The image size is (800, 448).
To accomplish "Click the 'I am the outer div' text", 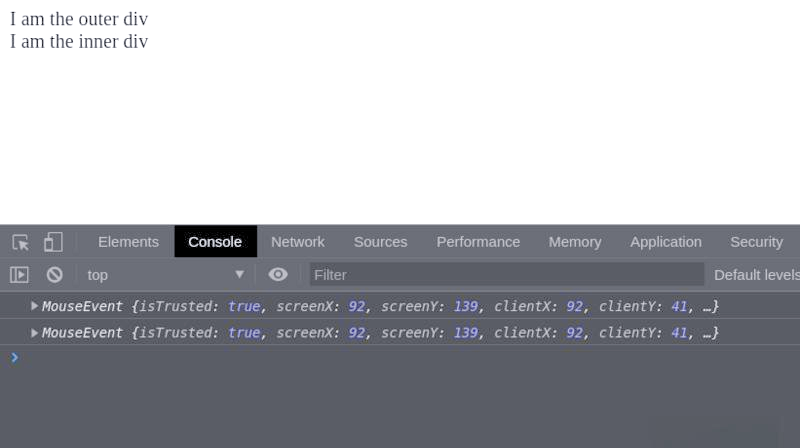I will pyautogui.click(x=79, y=19).
